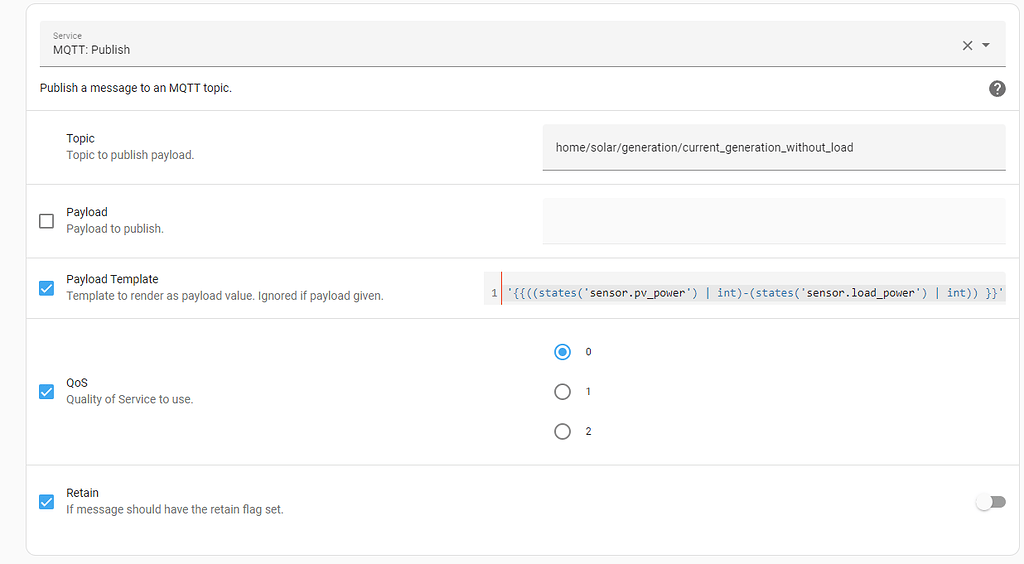The width and height of the screenshot is (1024, 564).
Task: Open the help icon for MQTT publish
Action: click(x=997, y=89)
